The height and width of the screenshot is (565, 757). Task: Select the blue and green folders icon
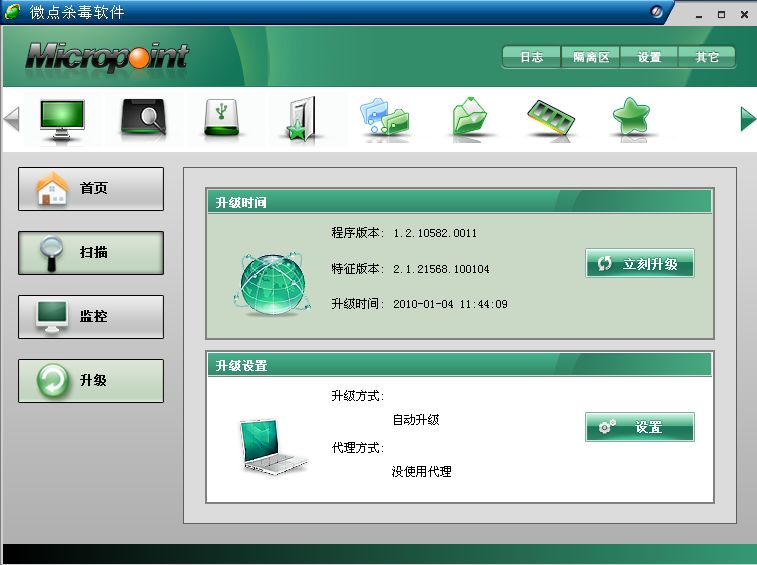[384, 116]
